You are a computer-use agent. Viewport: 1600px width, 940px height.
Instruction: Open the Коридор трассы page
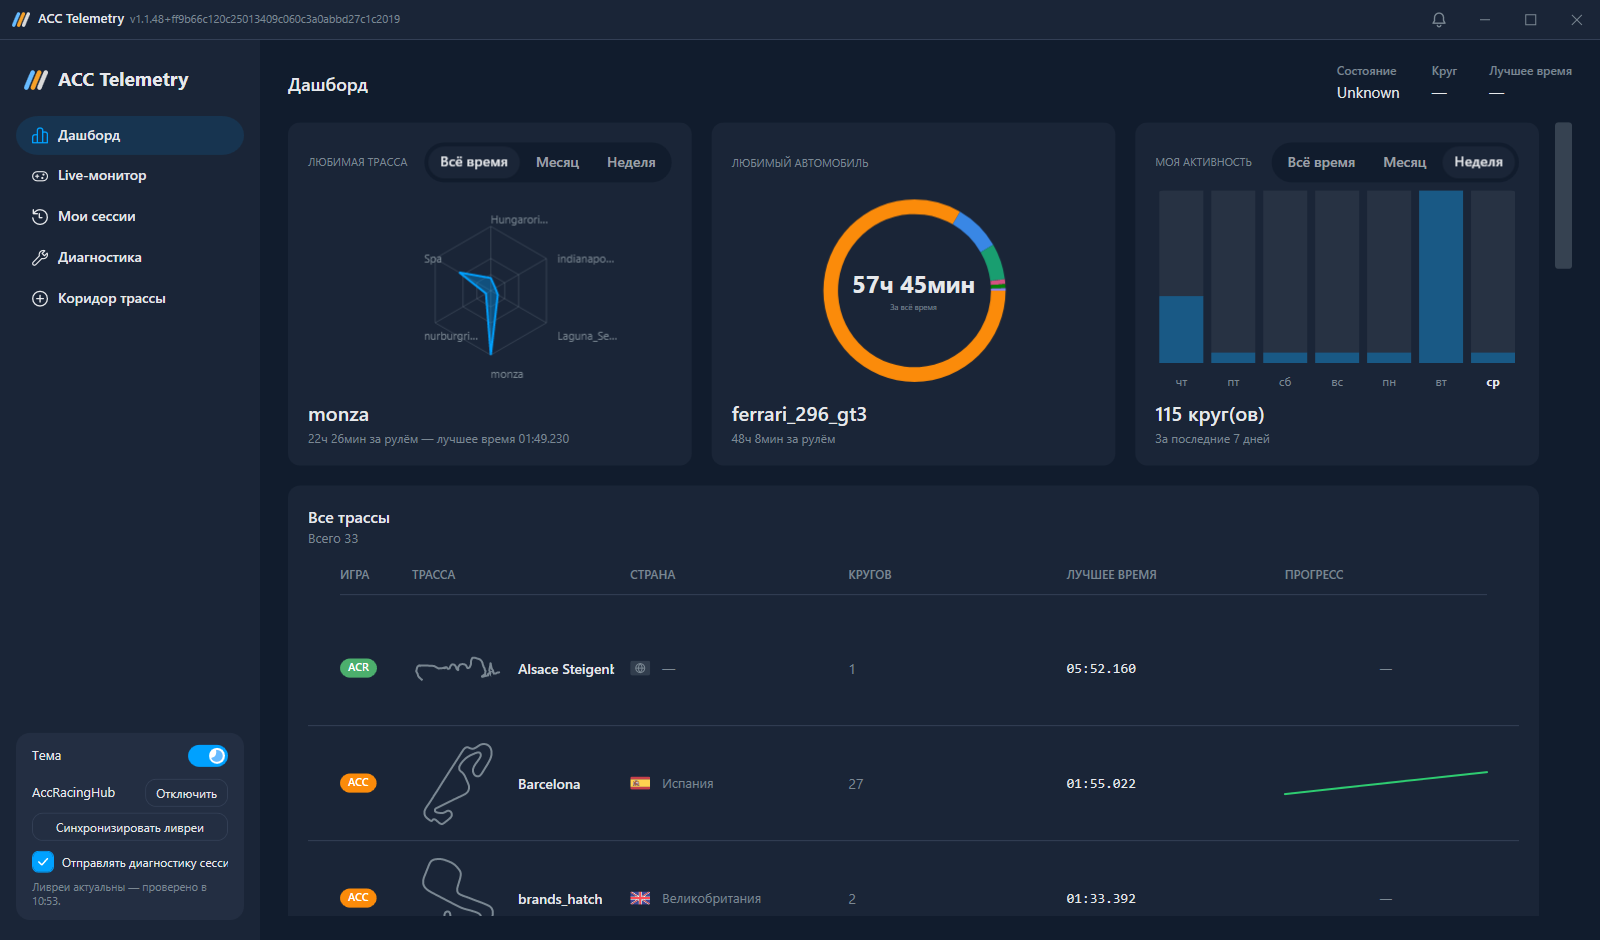click(130, 299)
